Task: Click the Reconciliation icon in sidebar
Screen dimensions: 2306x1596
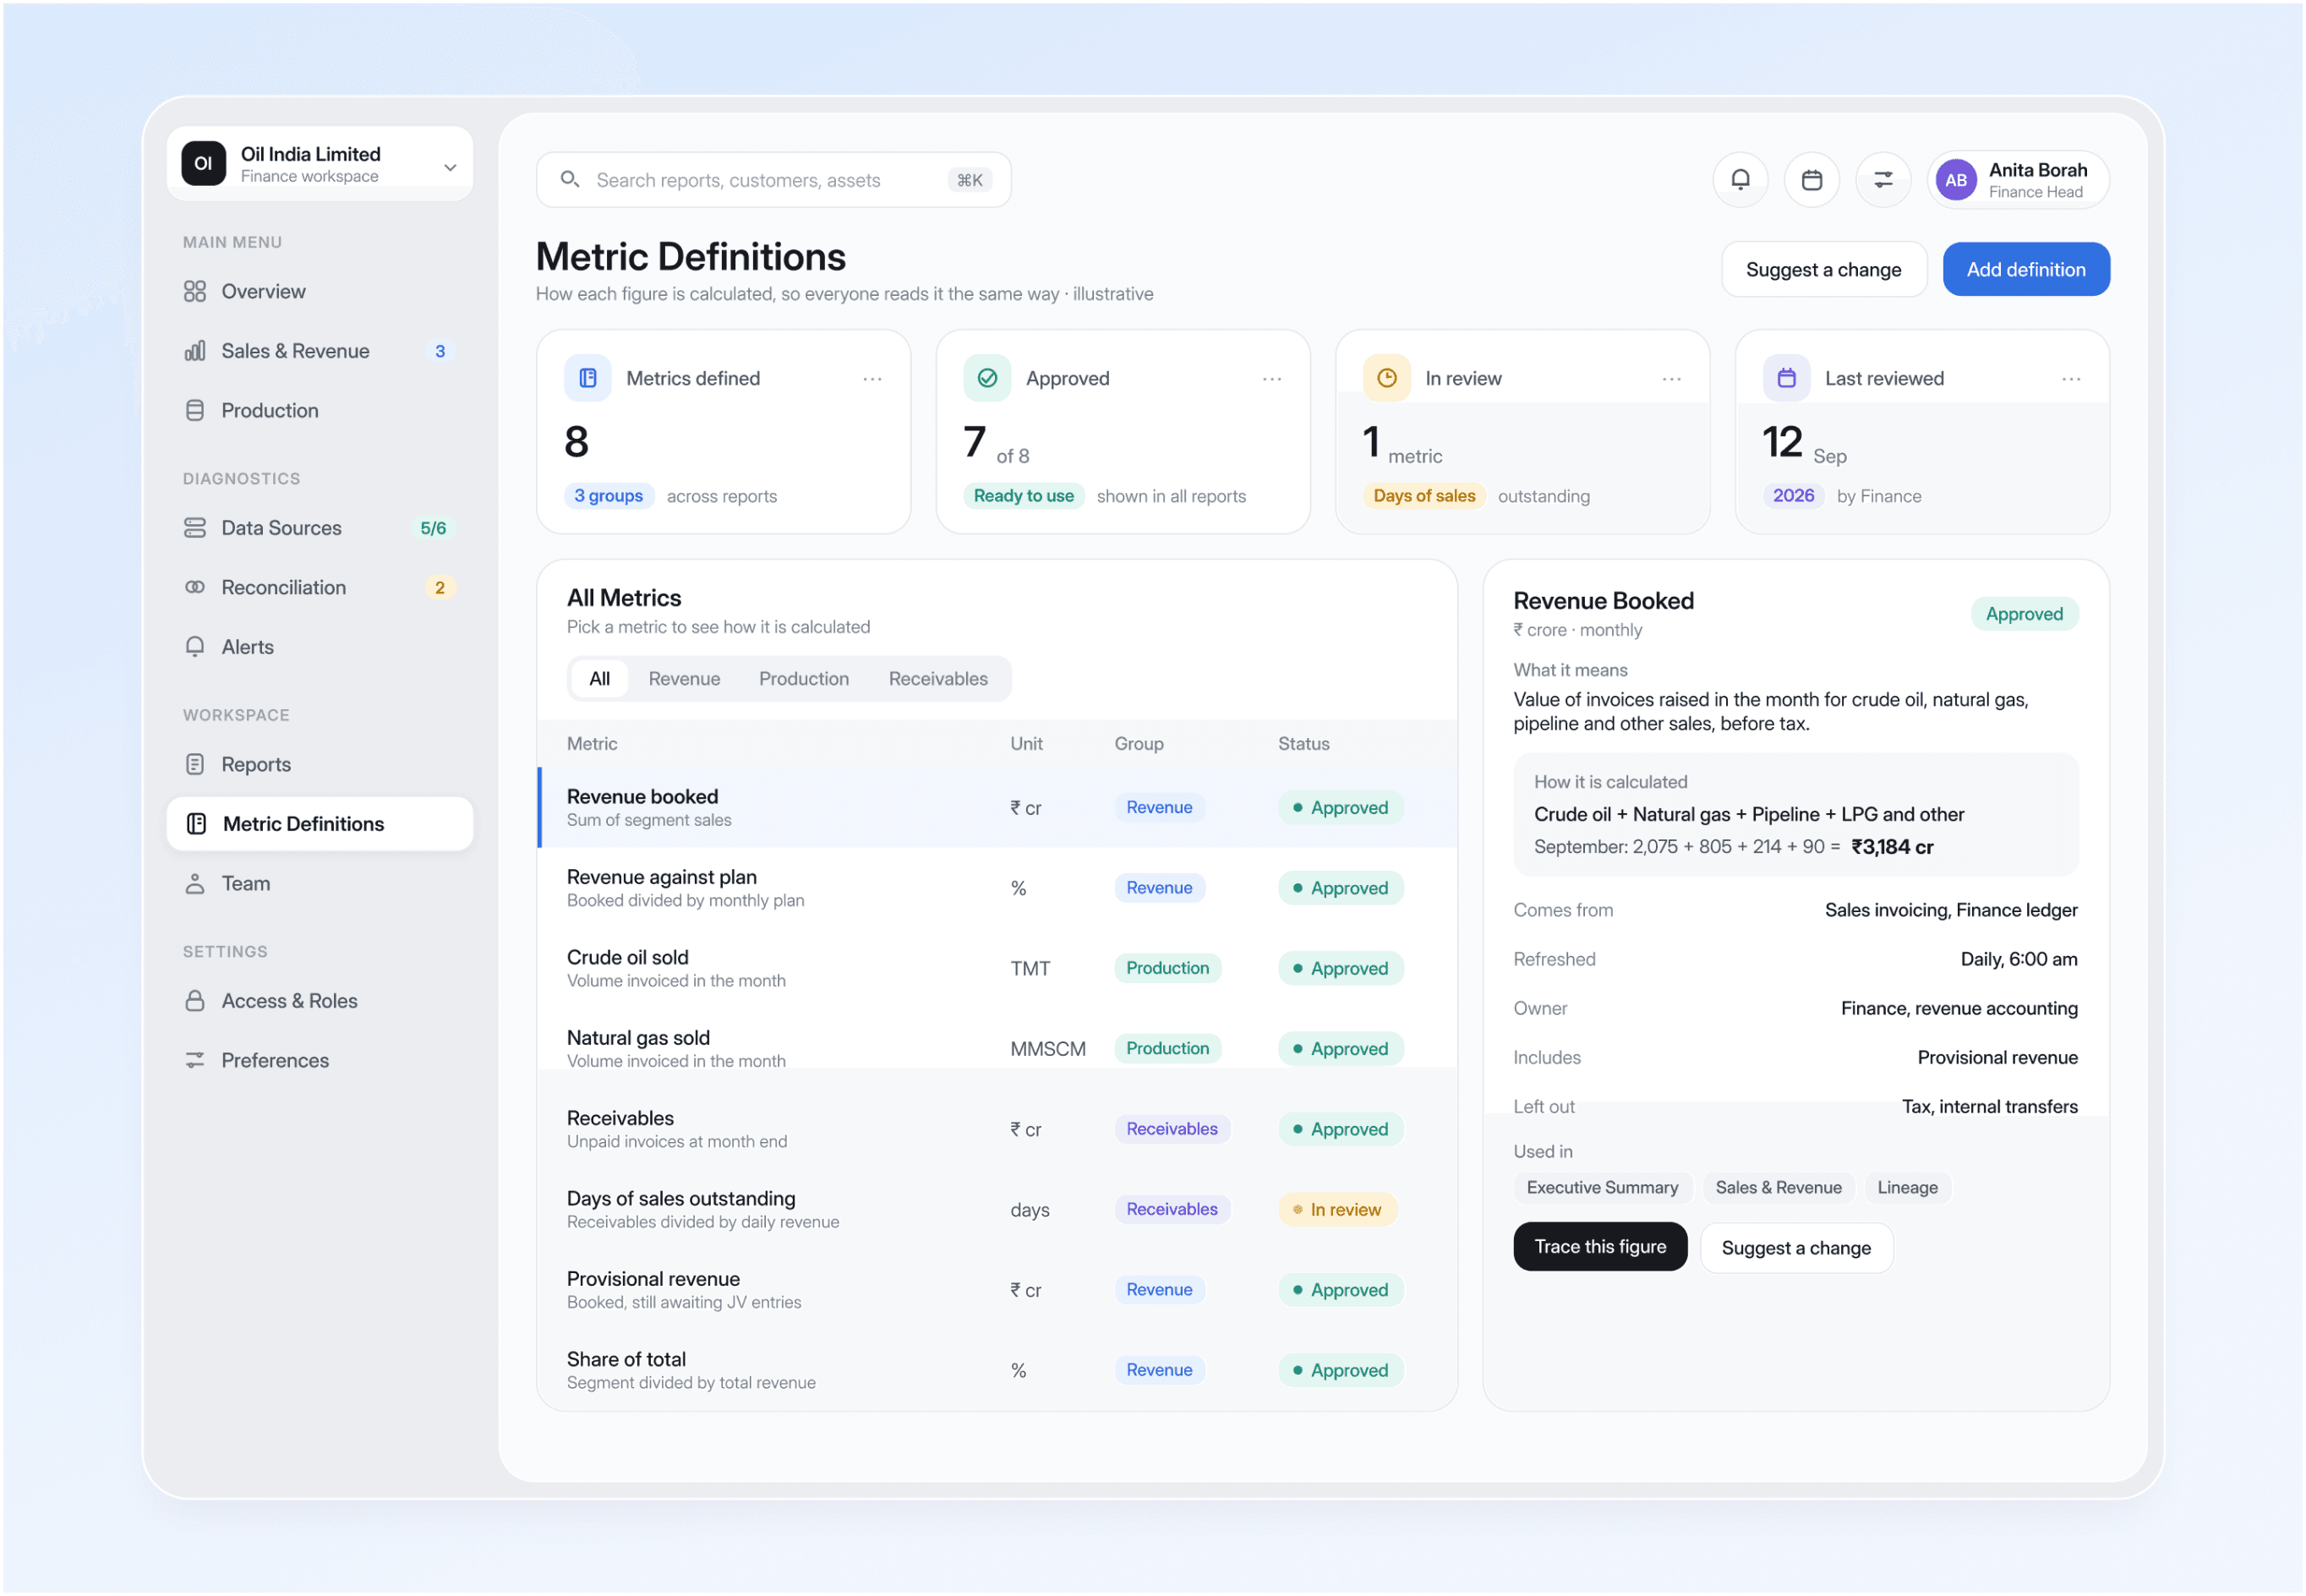Action: click(195, 587)
